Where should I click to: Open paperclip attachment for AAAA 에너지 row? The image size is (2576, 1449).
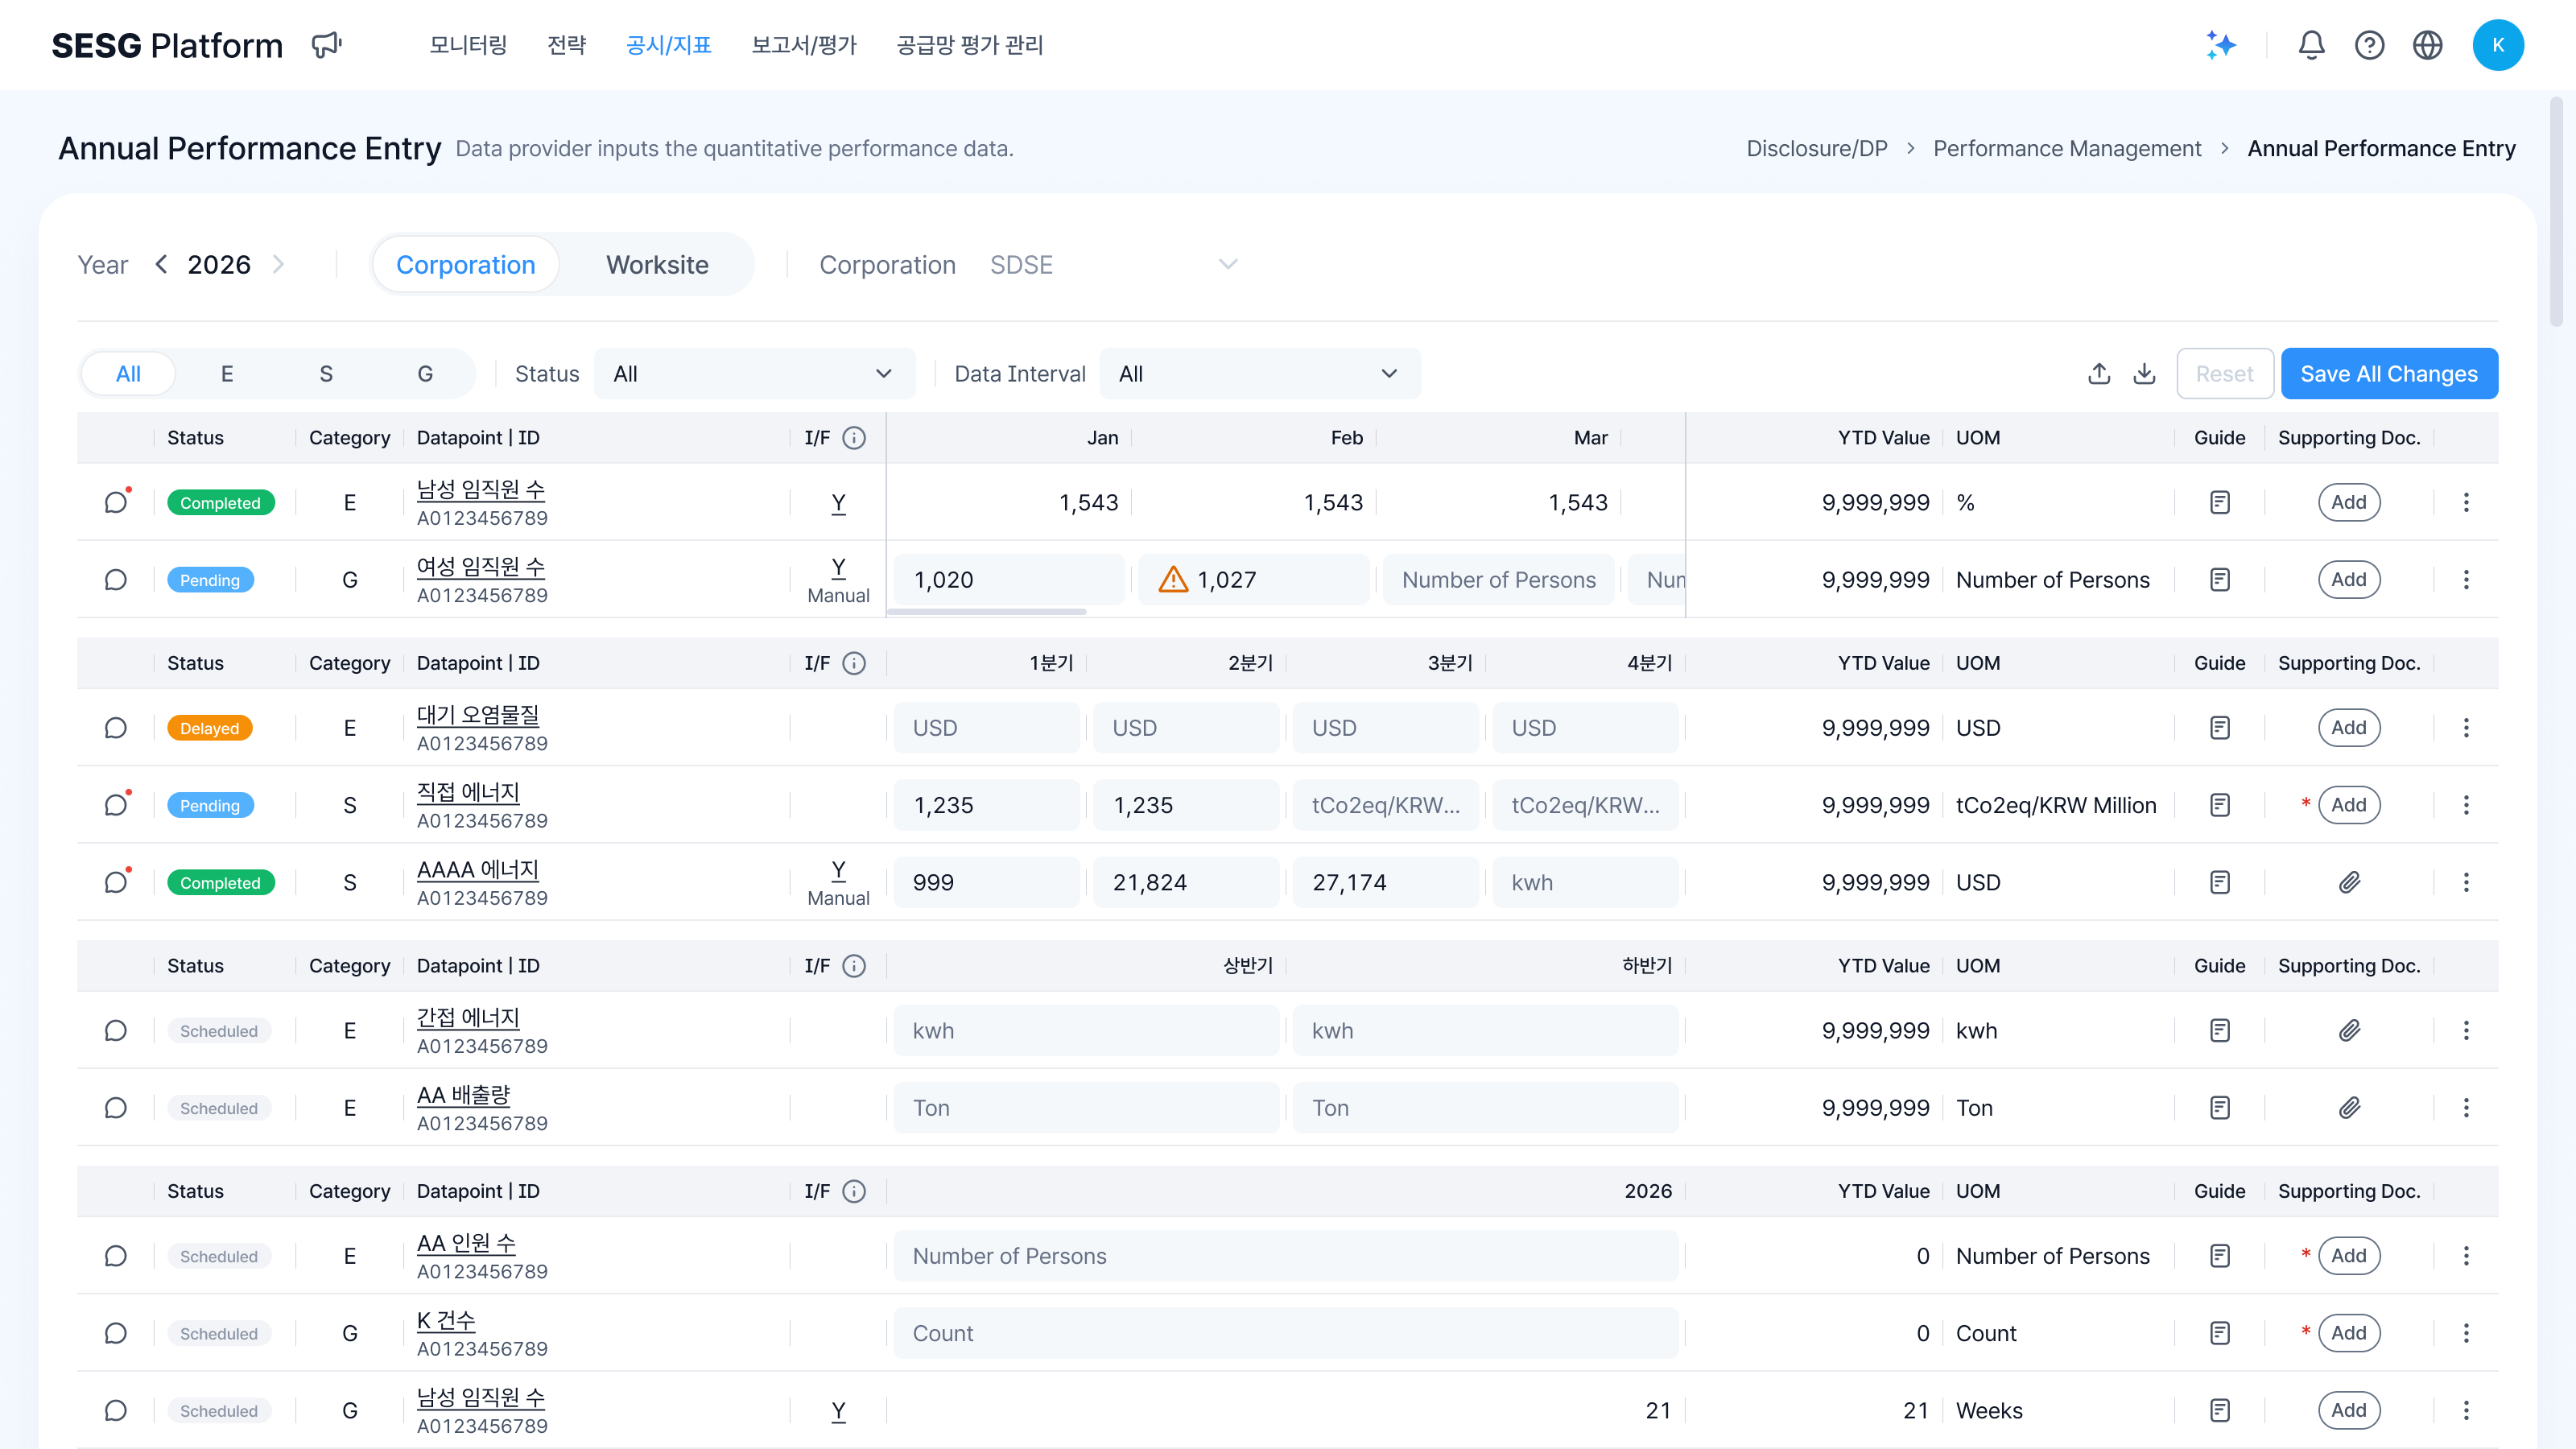pos(2349,882)
